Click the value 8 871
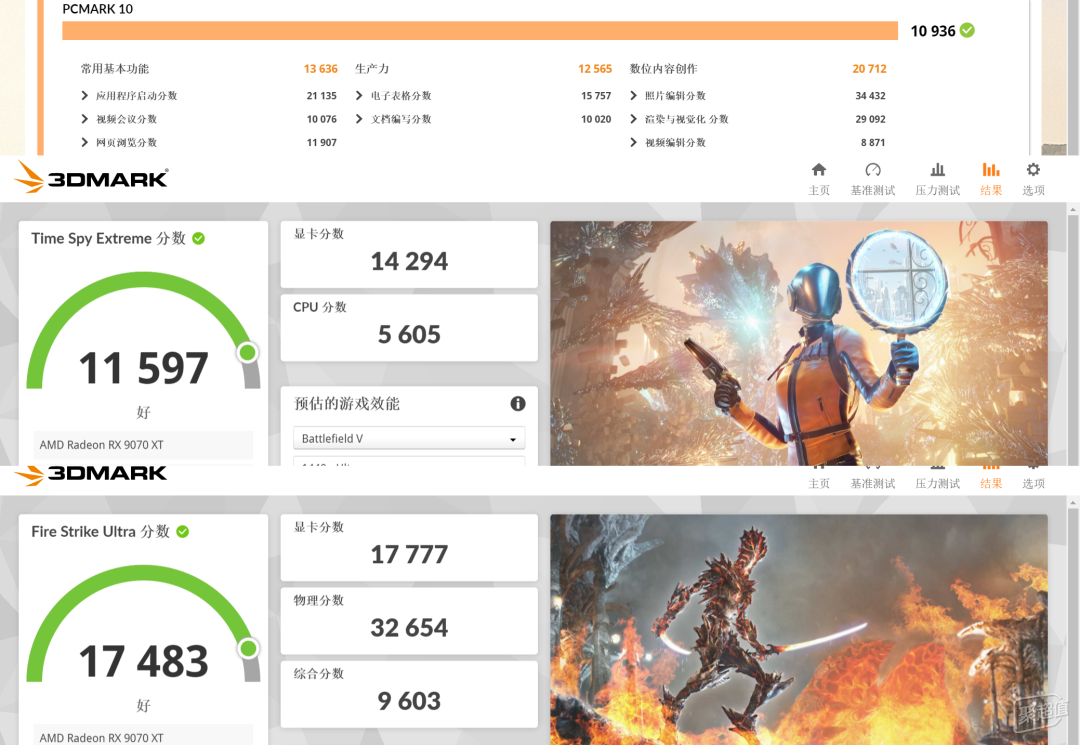Viewport: 1080px width, 745px height. [873, 142]
